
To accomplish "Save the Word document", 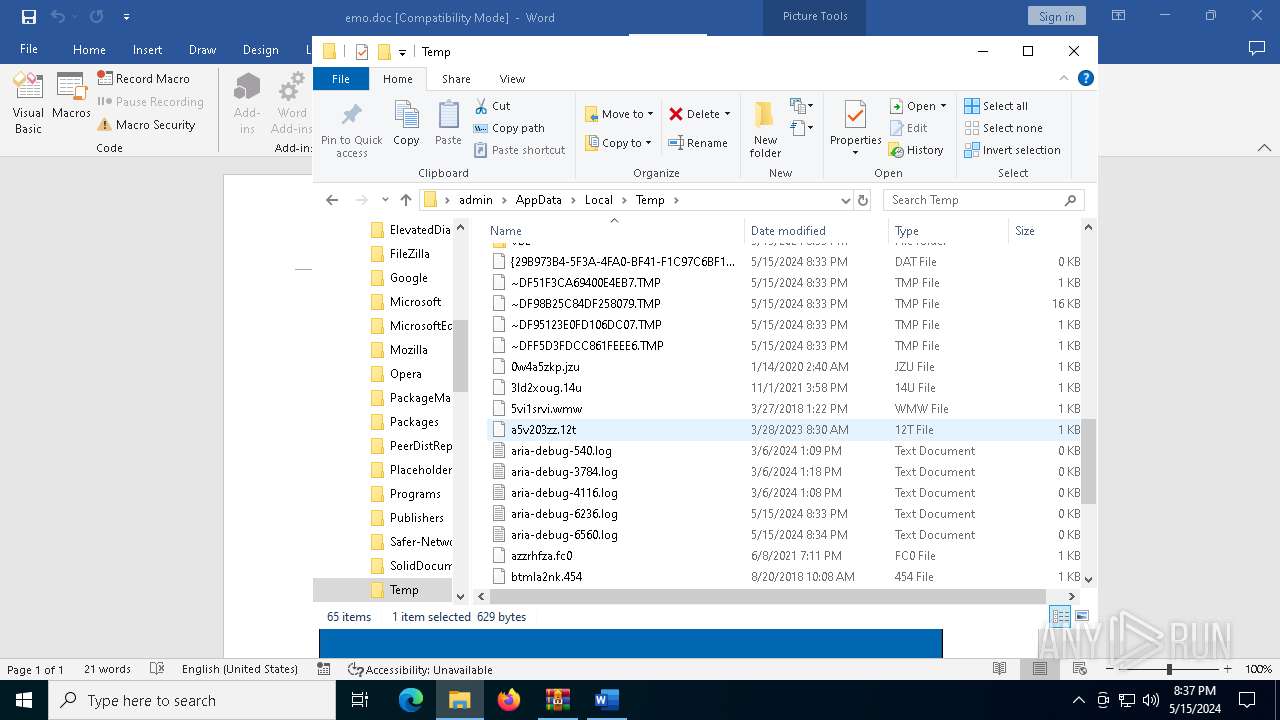I will [x=28, y=16].
